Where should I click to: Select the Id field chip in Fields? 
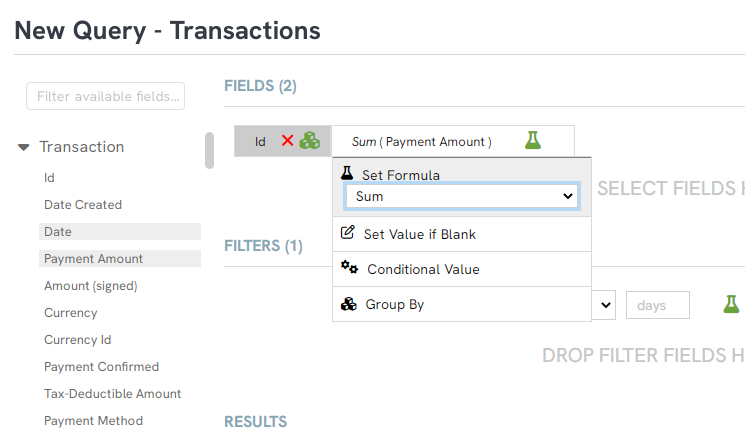coord(260,142)
